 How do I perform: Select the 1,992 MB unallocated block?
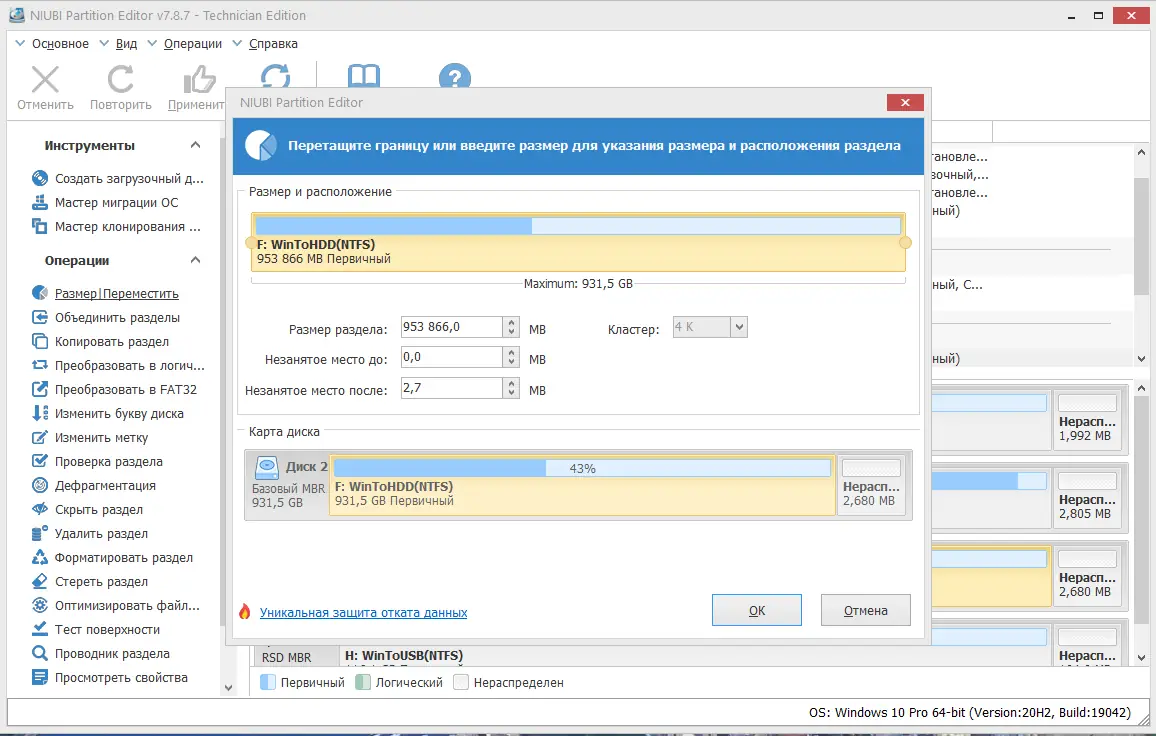coord(1087,419)
